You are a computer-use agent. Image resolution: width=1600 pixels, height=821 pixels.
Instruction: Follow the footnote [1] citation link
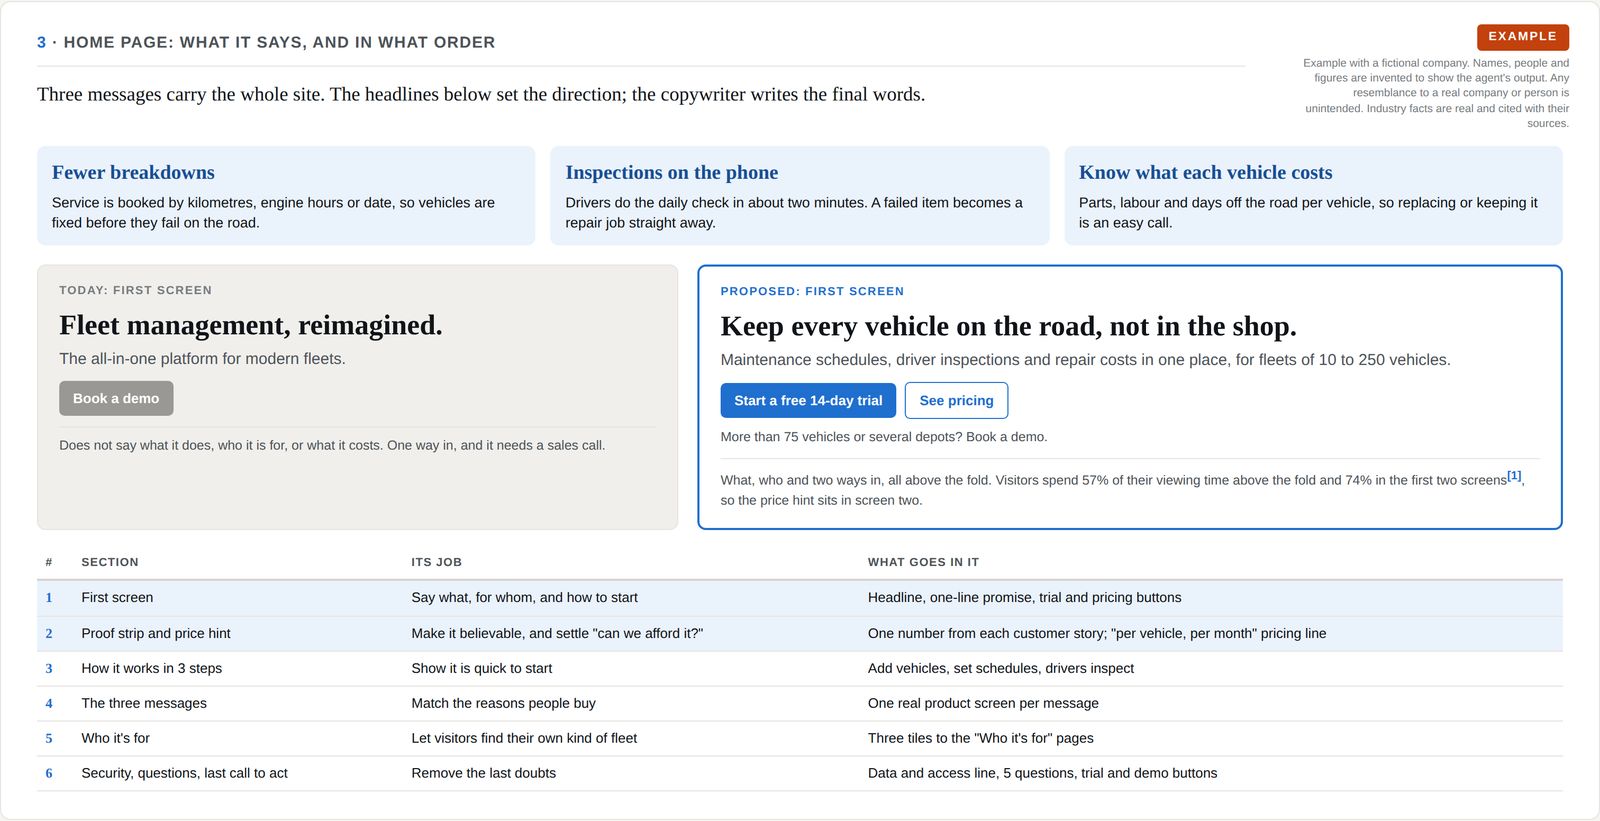coord(1514,476)
